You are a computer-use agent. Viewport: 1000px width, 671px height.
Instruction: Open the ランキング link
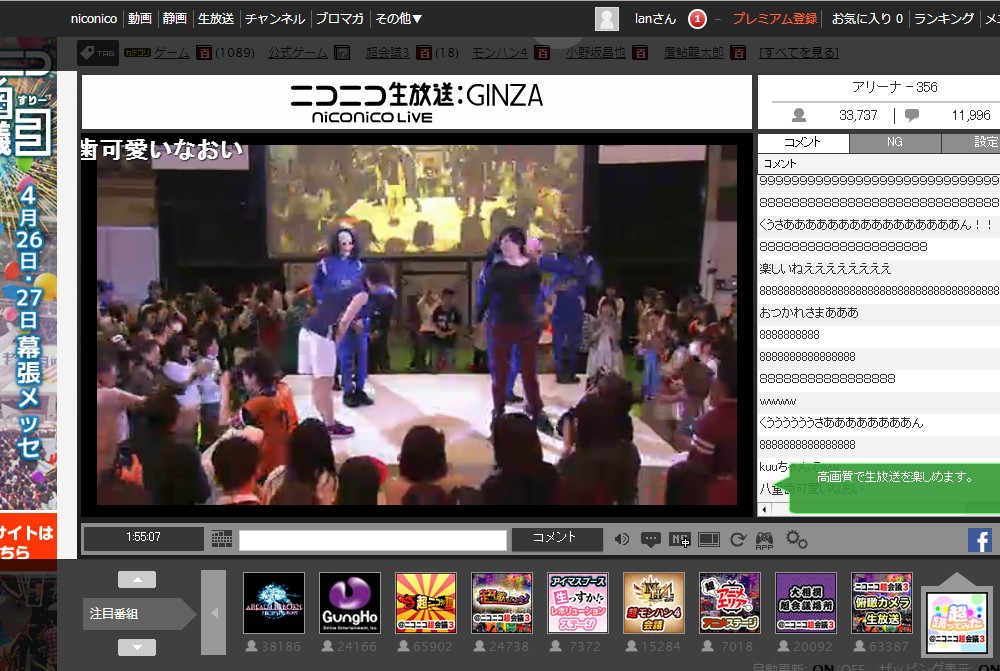944,18
